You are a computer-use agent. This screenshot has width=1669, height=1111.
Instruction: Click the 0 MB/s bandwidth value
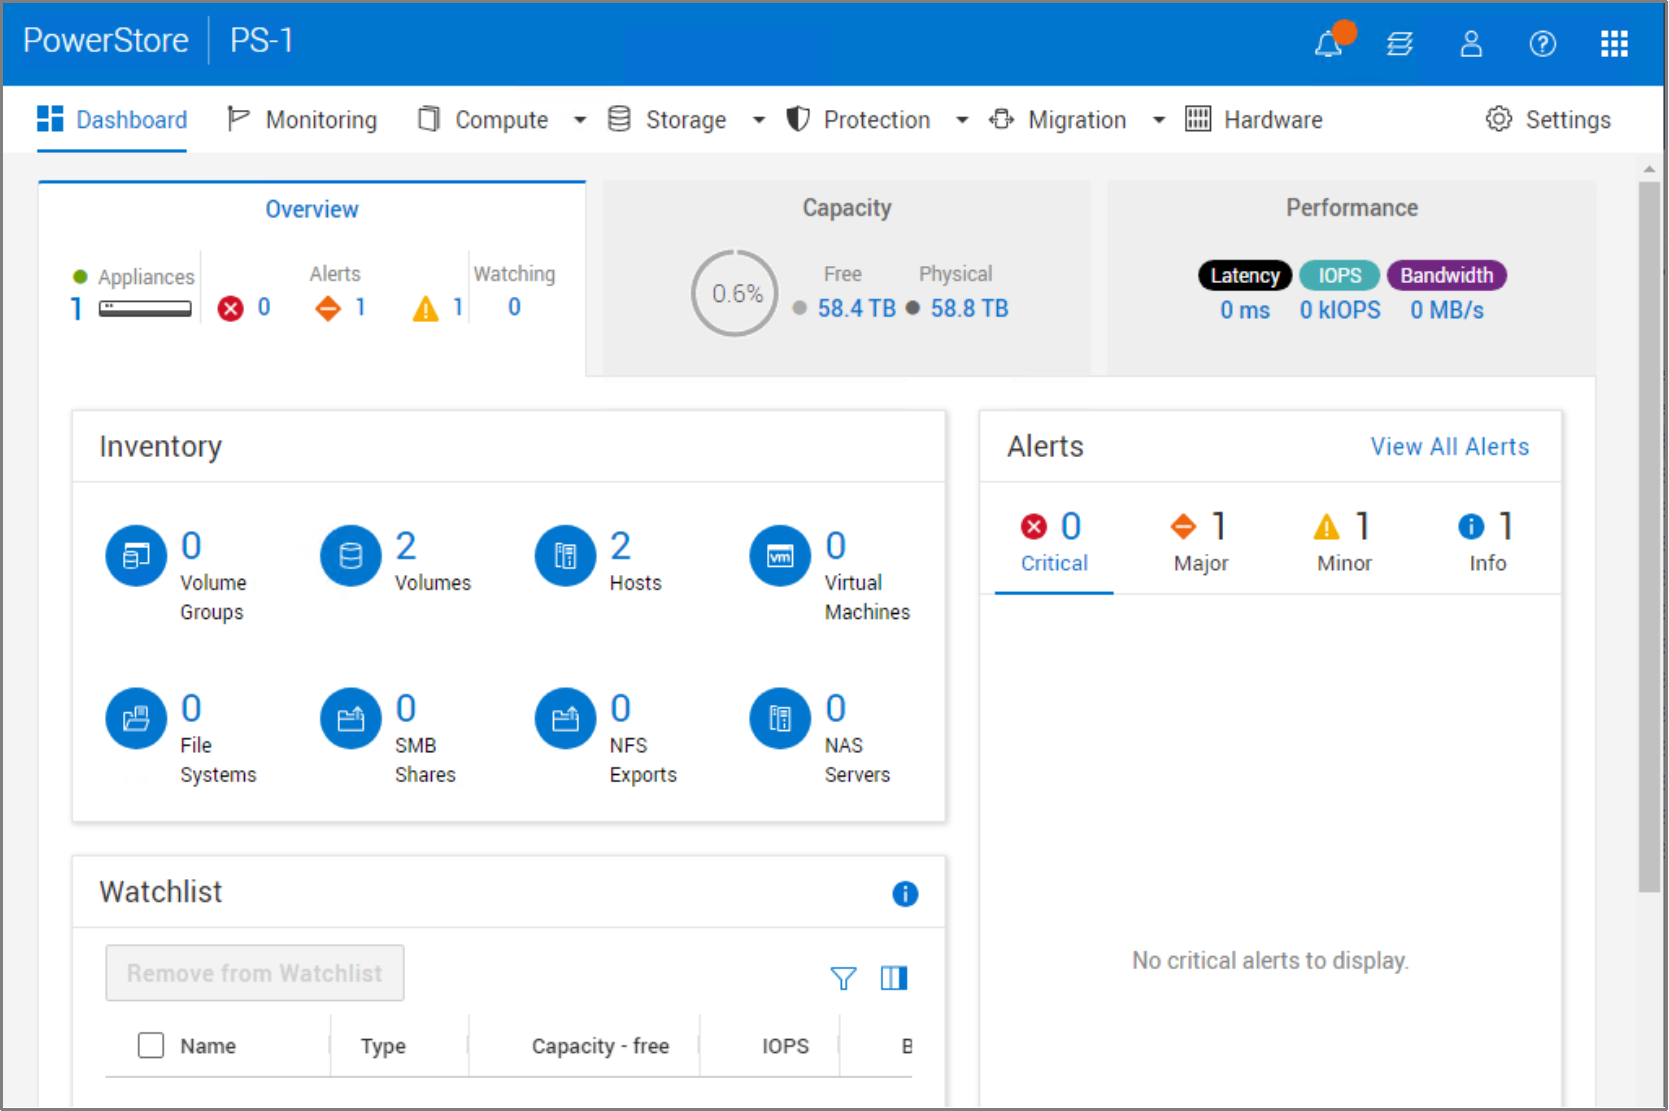click(1447, 310)
